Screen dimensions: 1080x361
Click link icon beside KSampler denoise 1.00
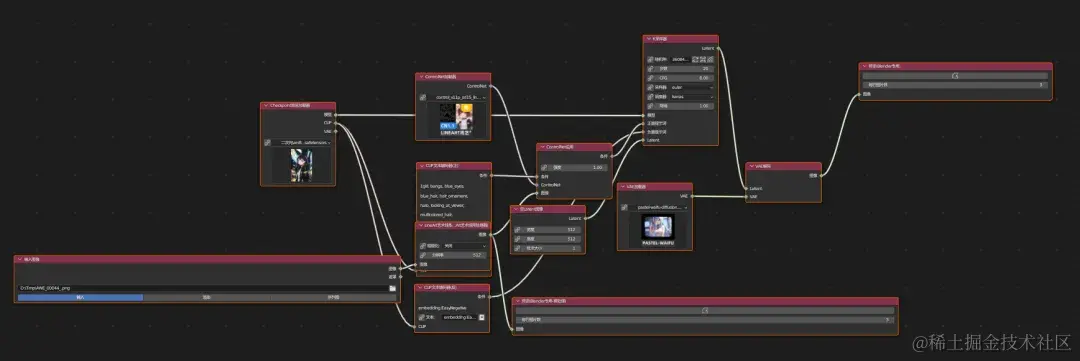click(650, 106)
